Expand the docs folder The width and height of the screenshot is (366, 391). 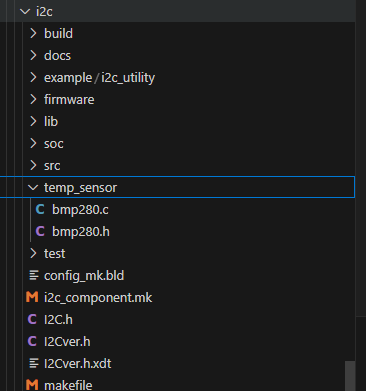tap(57, 55)
